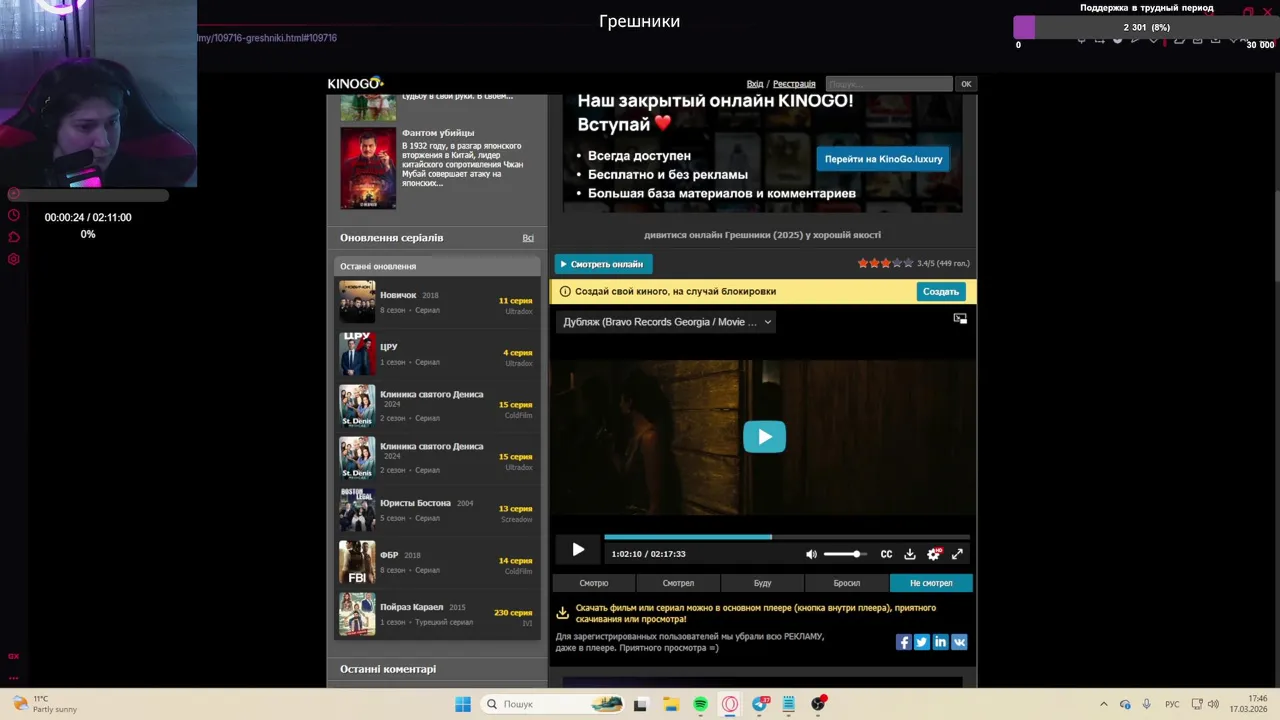Open Spotify from the taskbar
This screenshot has height=720, width=1280.
pos(700,704)
